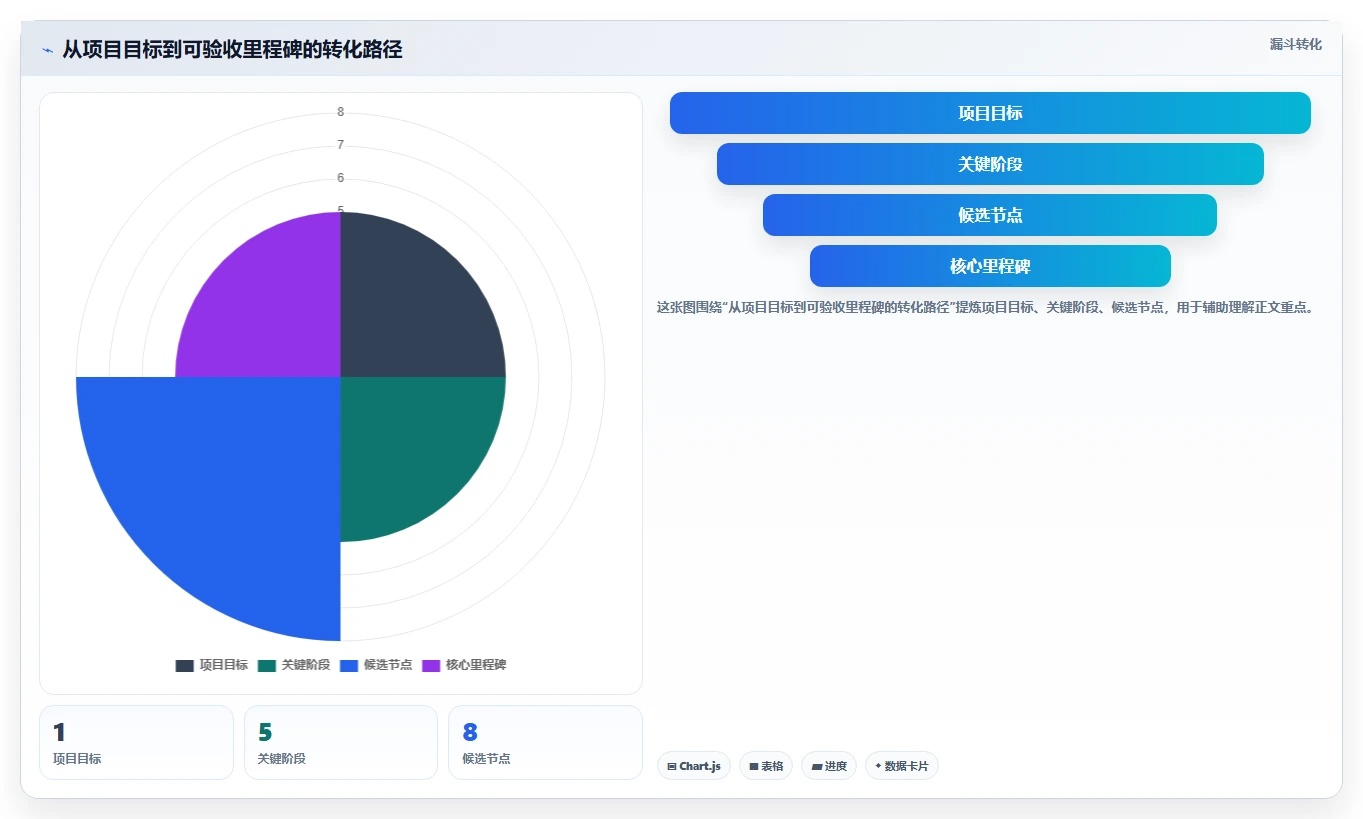Toggle the 核心里程碑 legend item under the chart

pyautogui.click(x=464, y=665)
